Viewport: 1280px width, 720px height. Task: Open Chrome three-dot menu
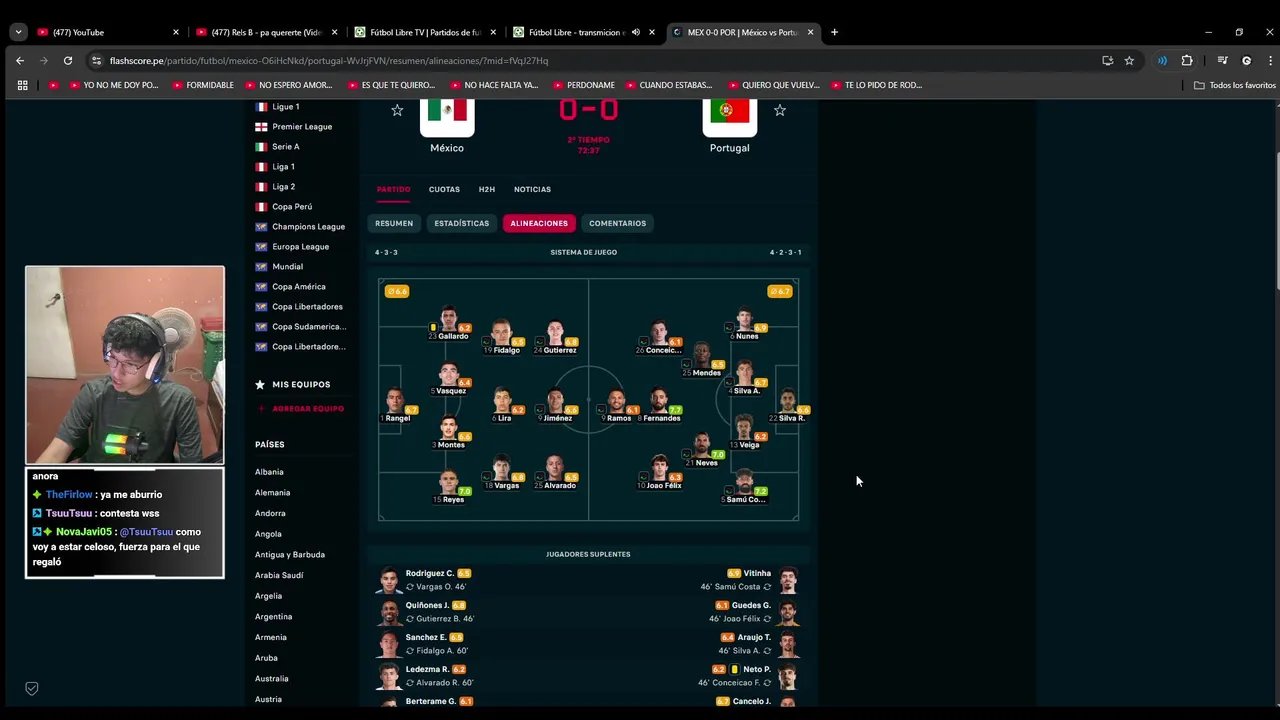tap(1268, 60)
